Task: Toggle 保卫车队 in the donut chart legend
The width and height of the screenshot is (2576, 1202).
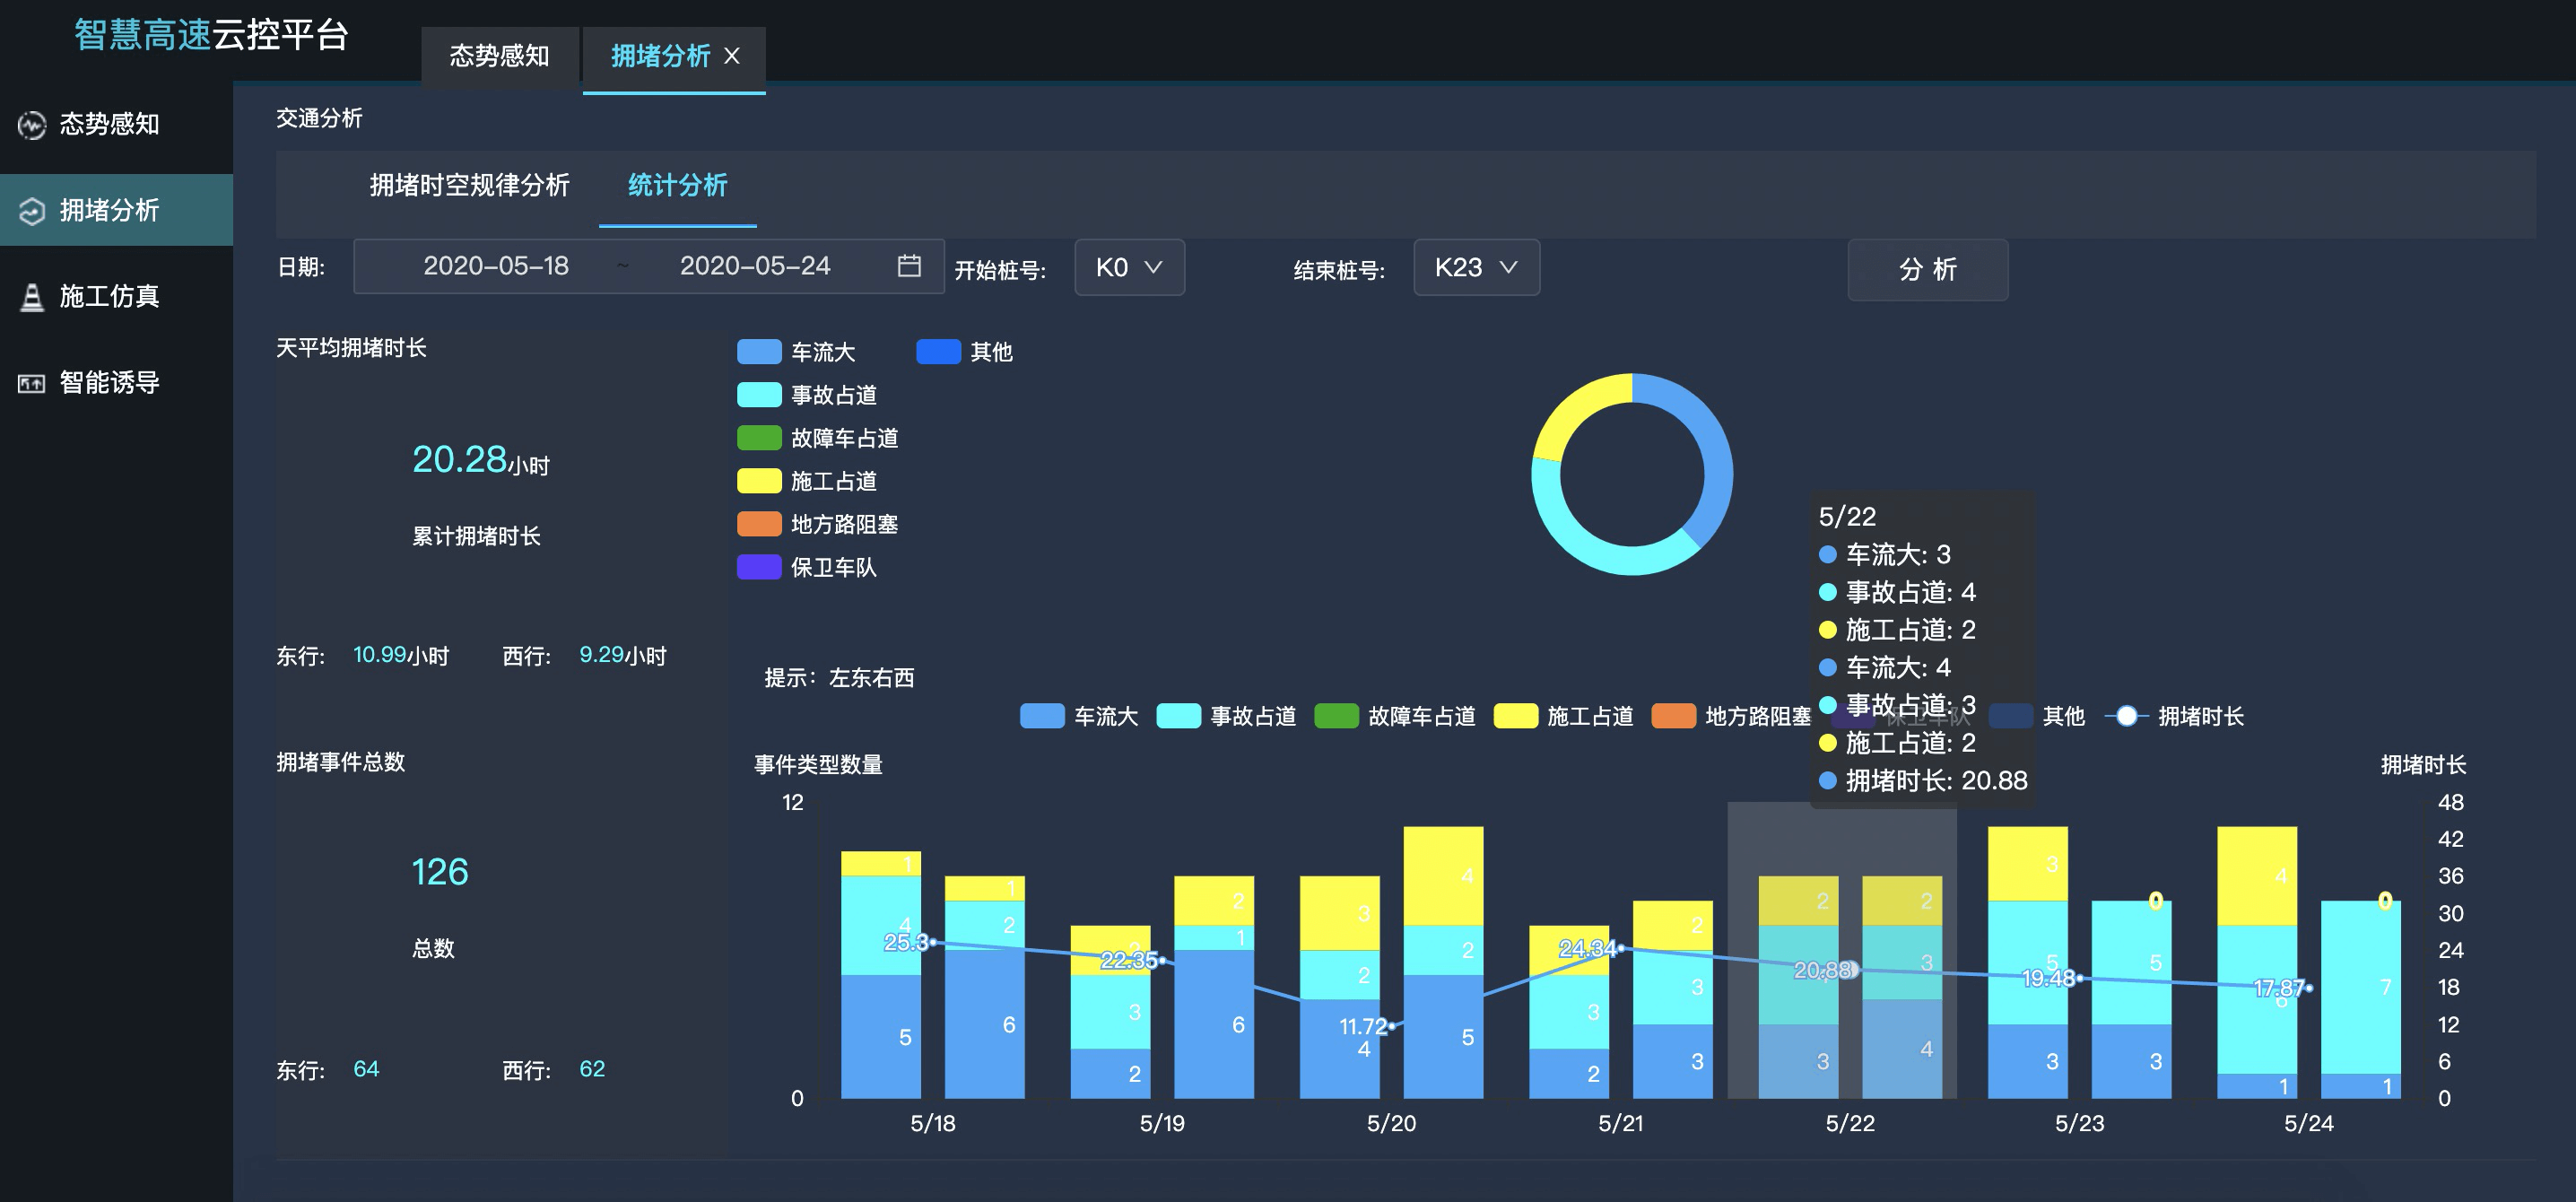Action: (806, 567)
